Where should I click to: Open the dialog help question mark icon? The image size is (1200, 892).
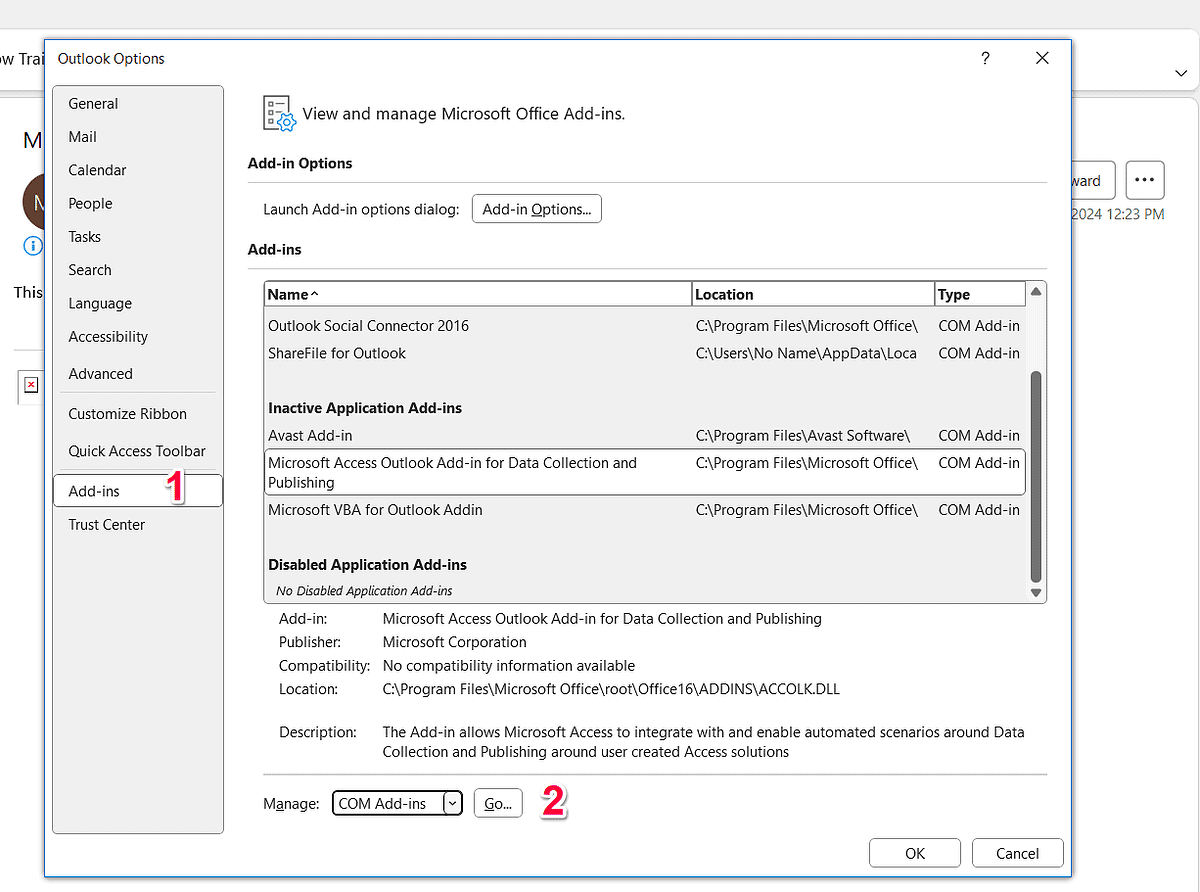(985, 59)
